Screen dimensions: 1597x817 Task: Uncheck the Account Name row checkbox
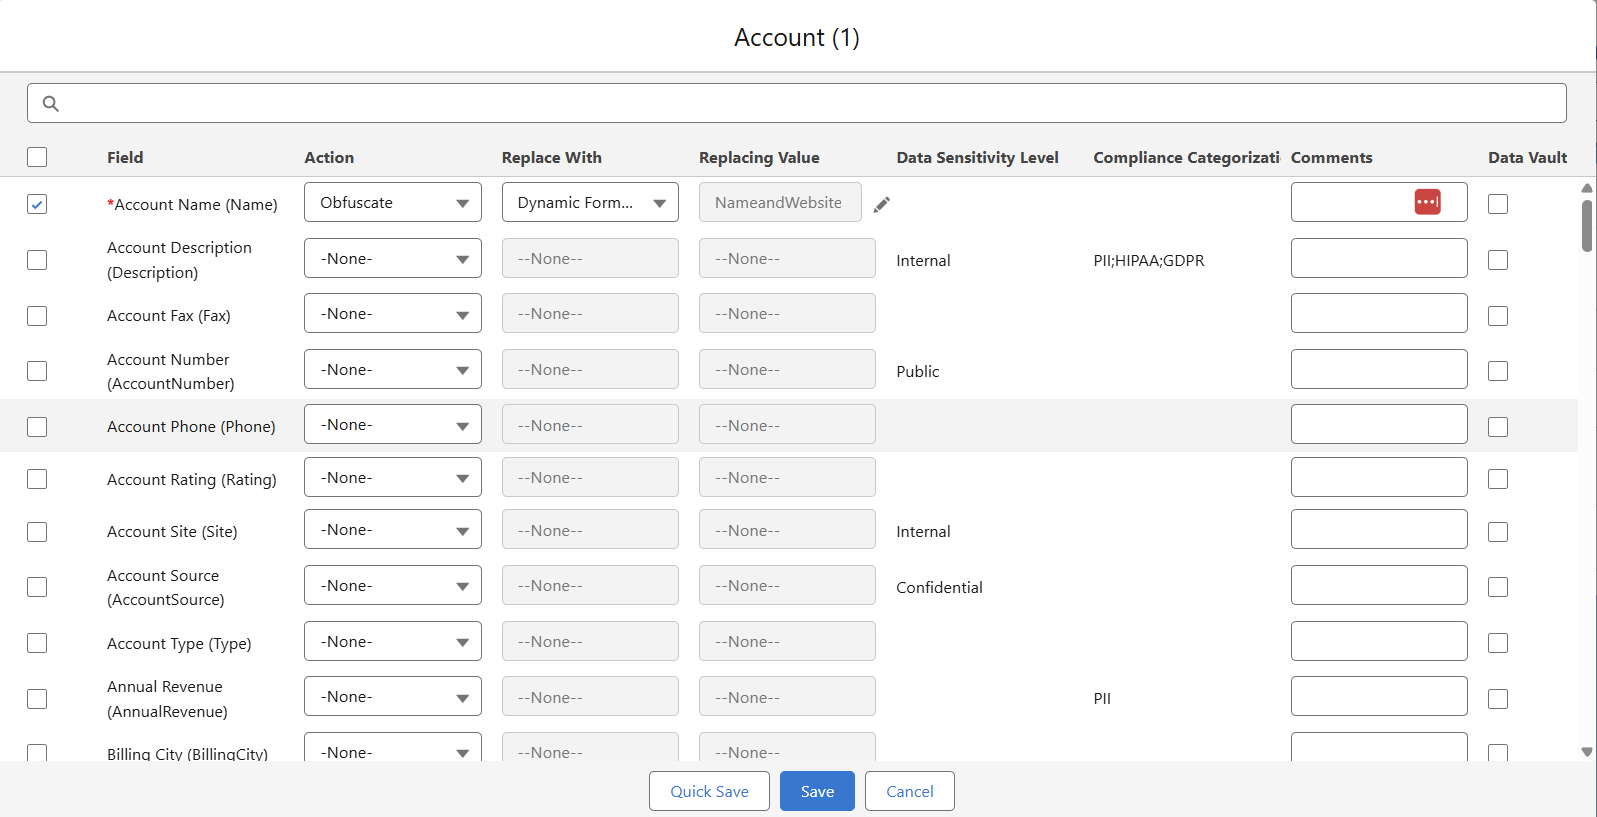pyautogui.click(x=37, y=204)
